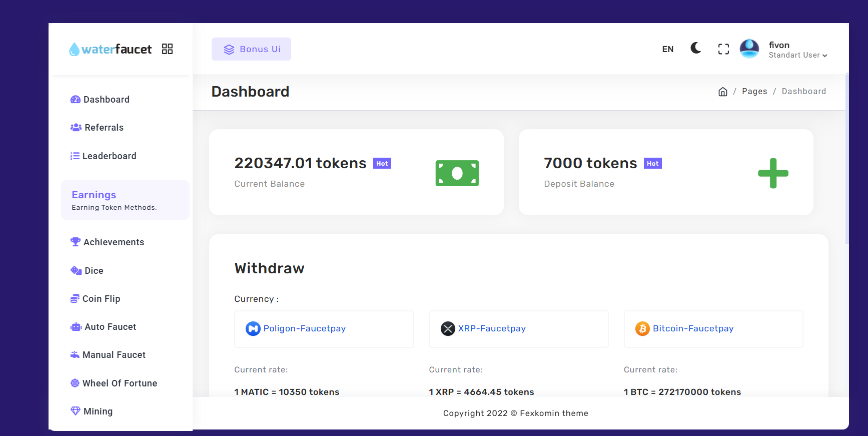
Task: Open the Leaderboard page
Action: [108, 156]
